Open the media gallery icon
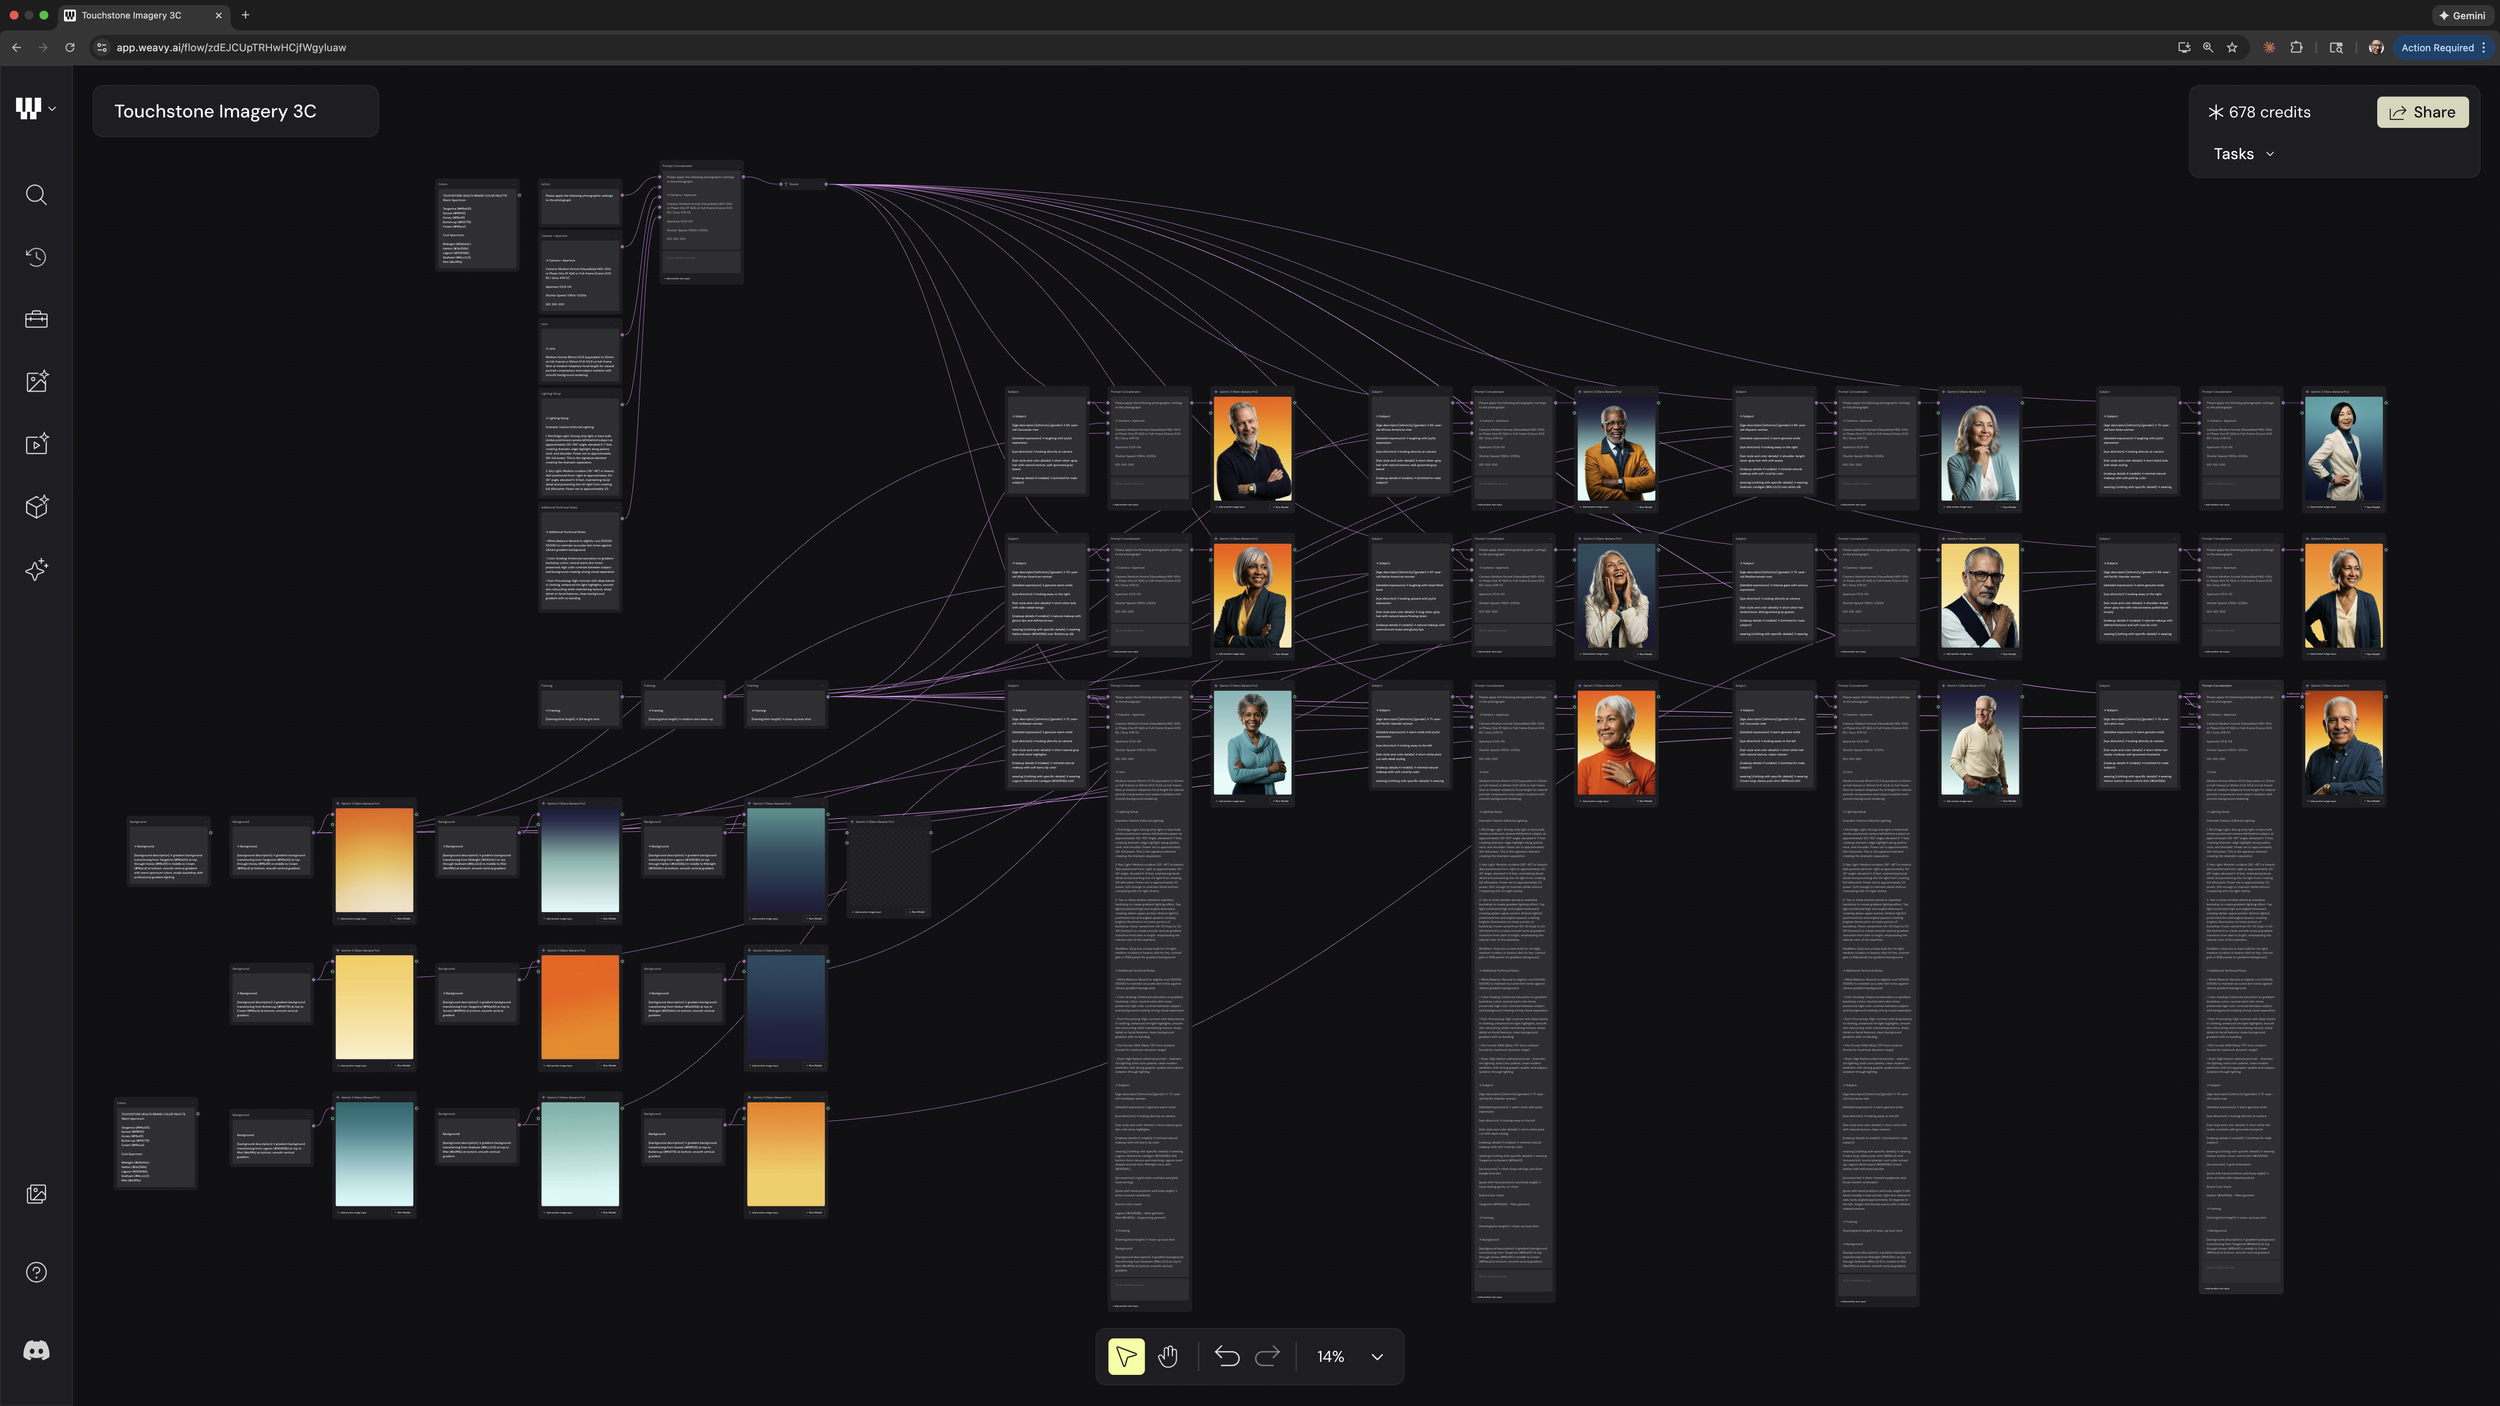Viewport: 2500px width, 1406px height. click(36, 1194)
